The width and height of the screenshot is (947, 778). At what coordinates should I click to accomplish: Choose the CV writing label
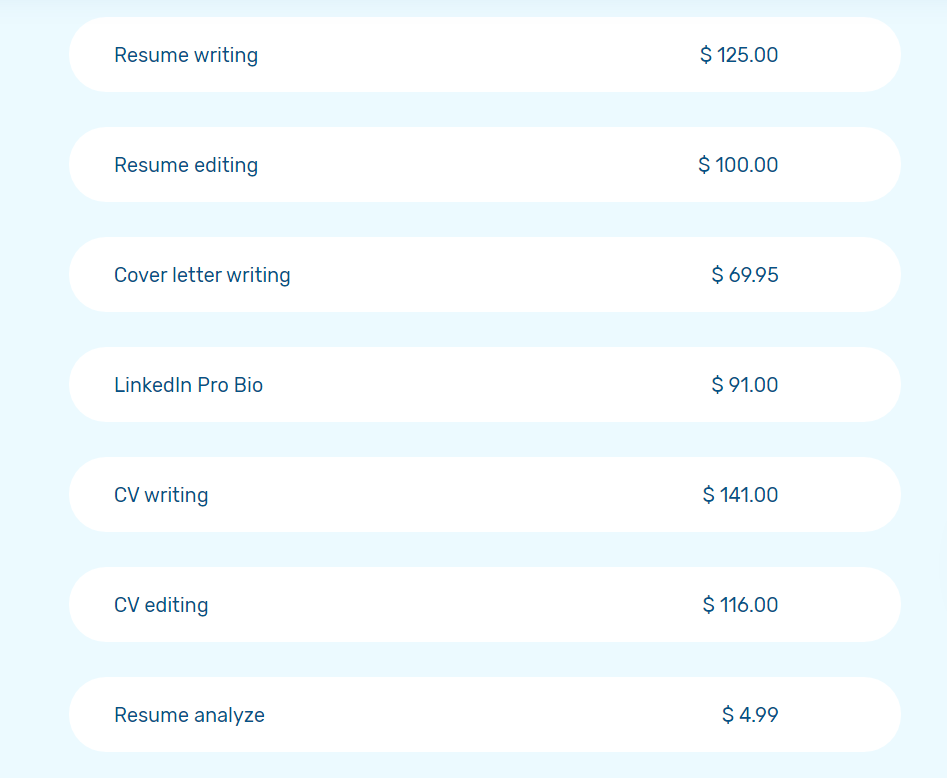(x=161, y=495)
